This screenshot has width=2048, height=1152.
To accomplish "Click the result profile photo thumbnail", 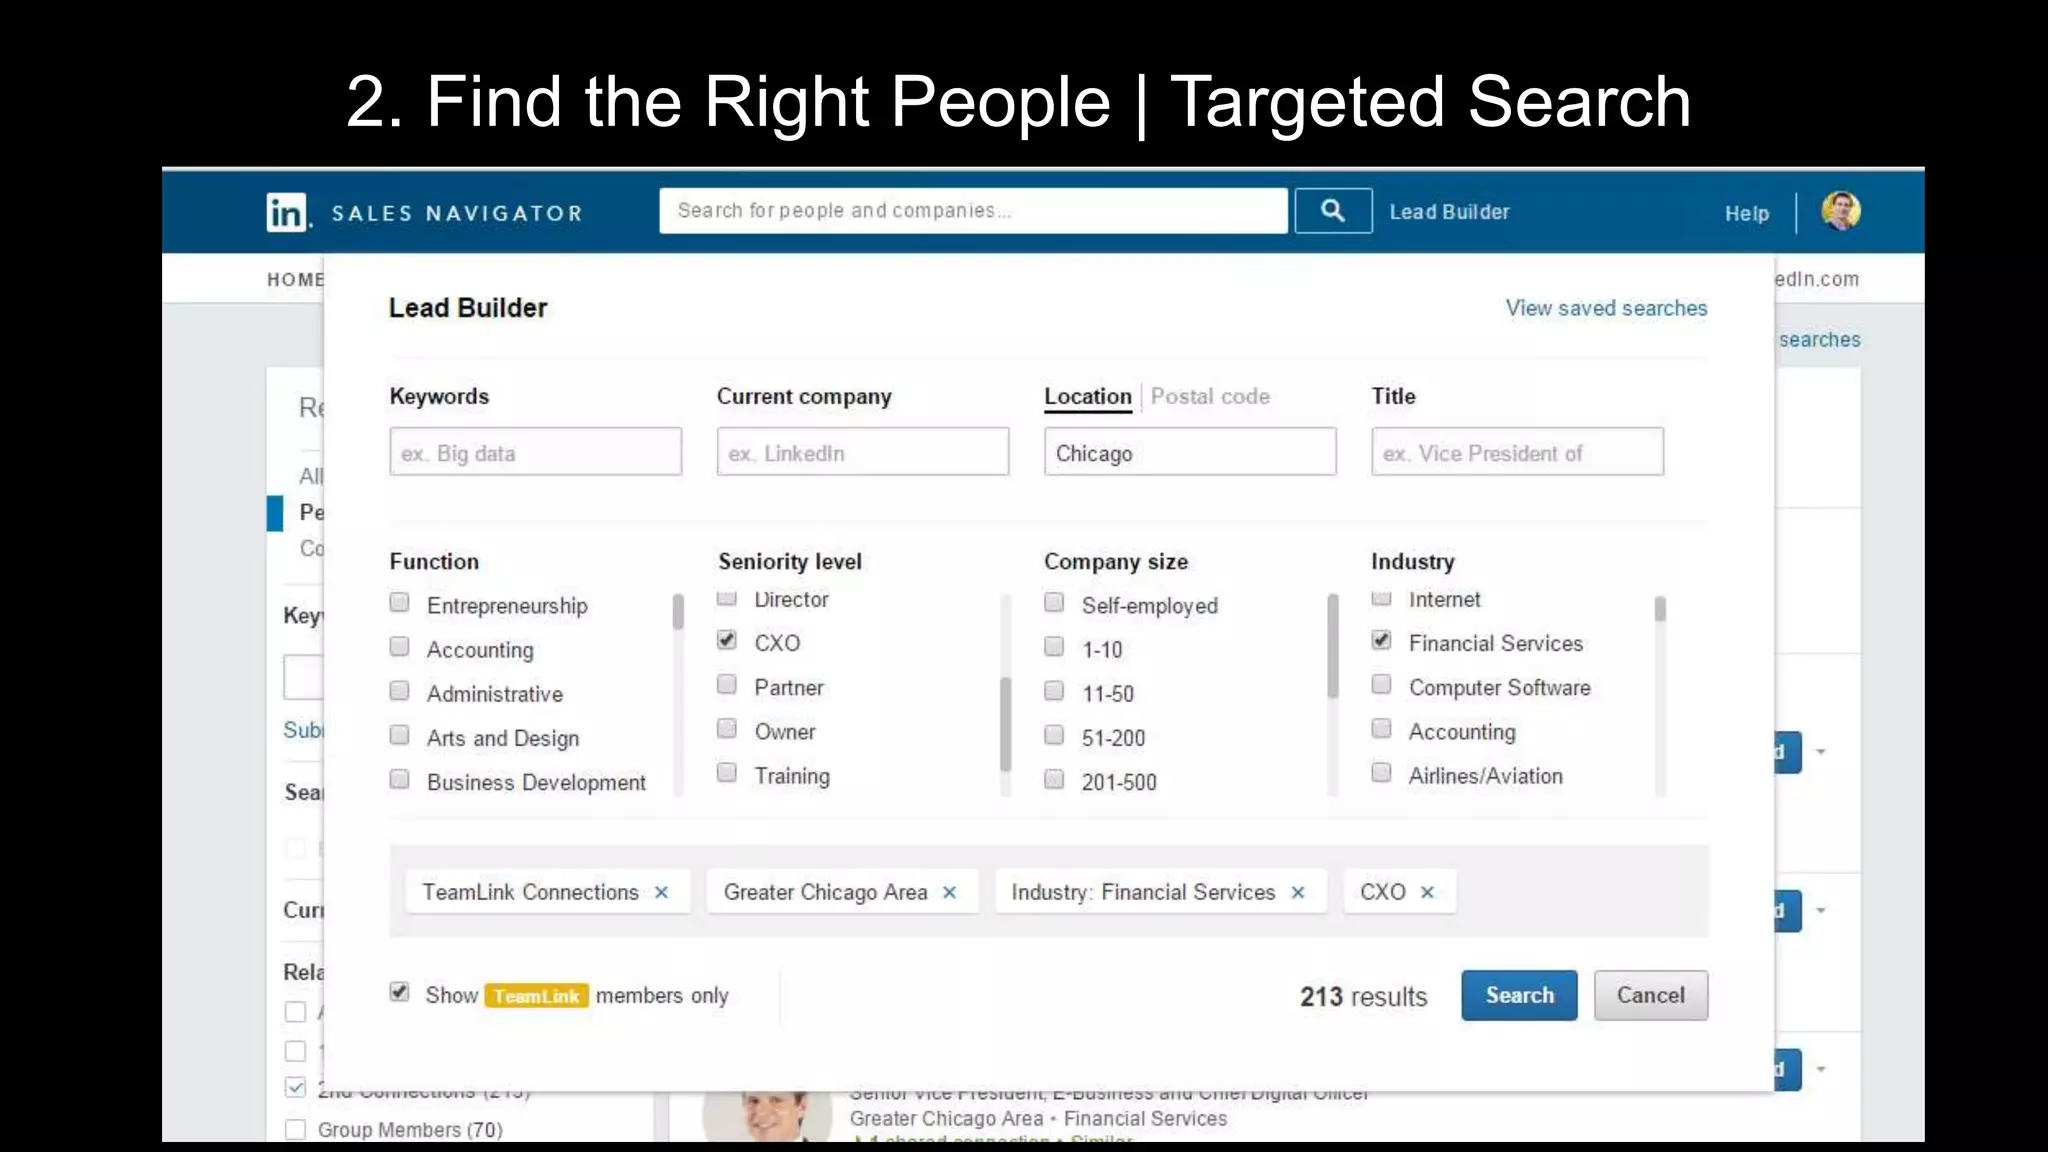I will point(768,1117).
